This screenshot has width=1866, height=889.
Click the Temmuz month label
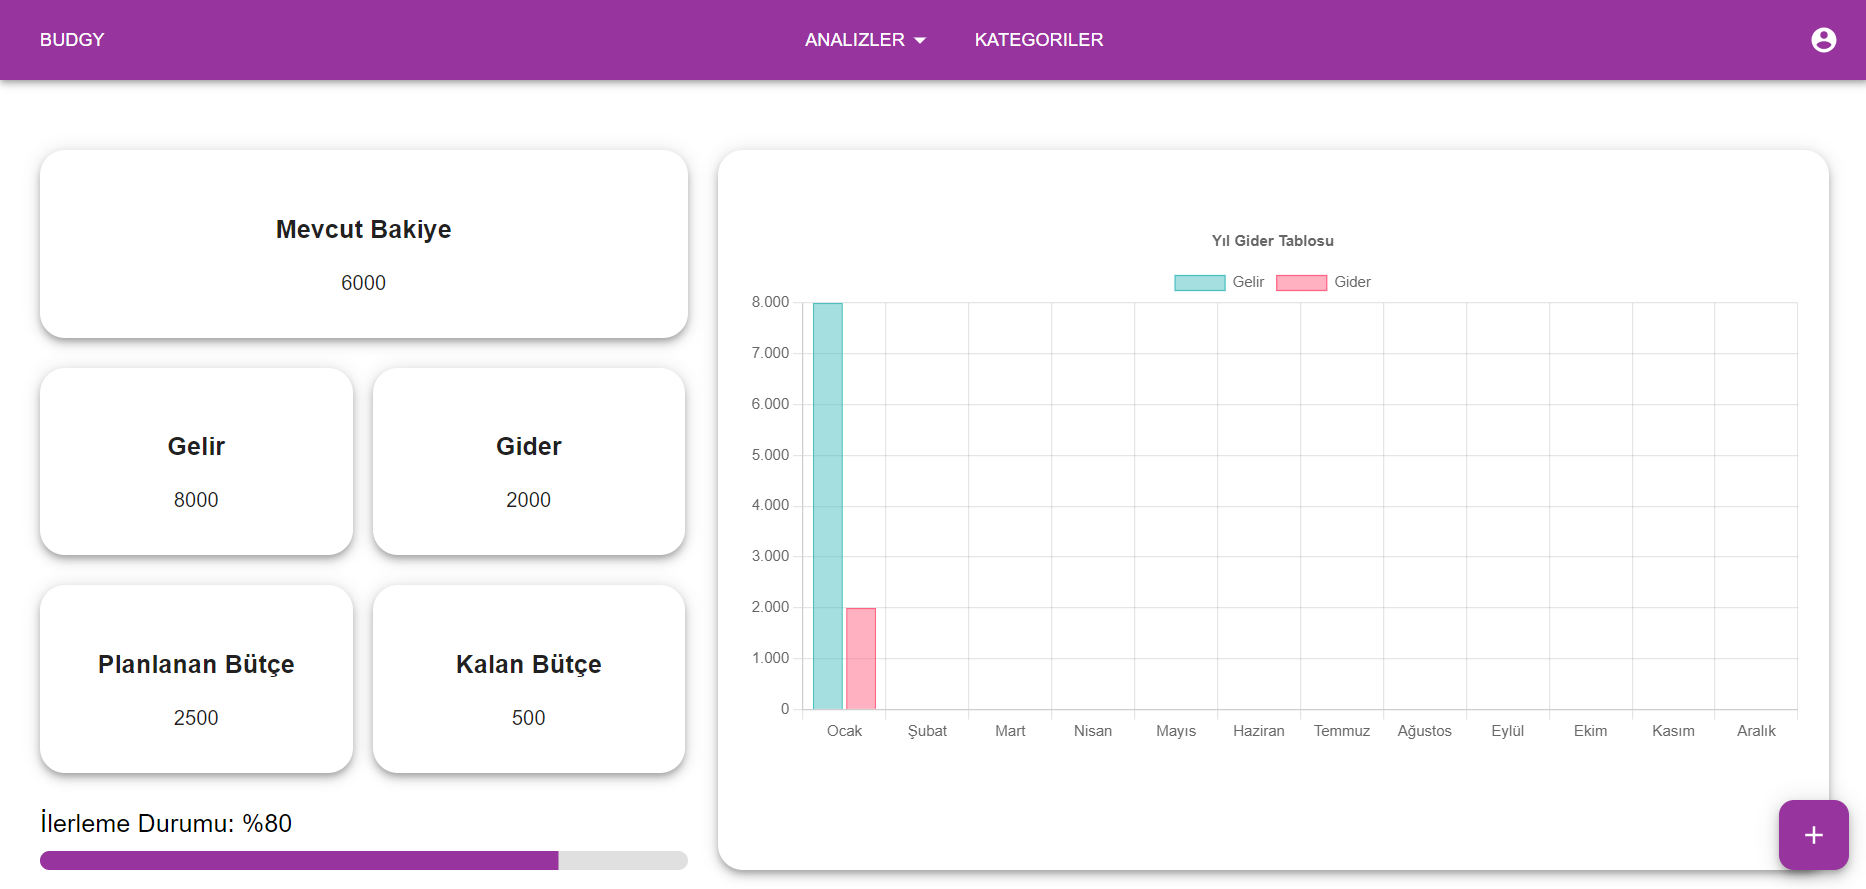(1342, 731)
